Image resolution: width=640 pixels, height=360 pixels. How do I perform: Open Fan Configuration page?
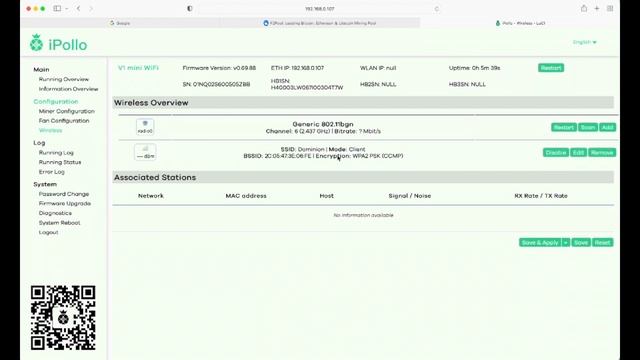coord(64,121)
